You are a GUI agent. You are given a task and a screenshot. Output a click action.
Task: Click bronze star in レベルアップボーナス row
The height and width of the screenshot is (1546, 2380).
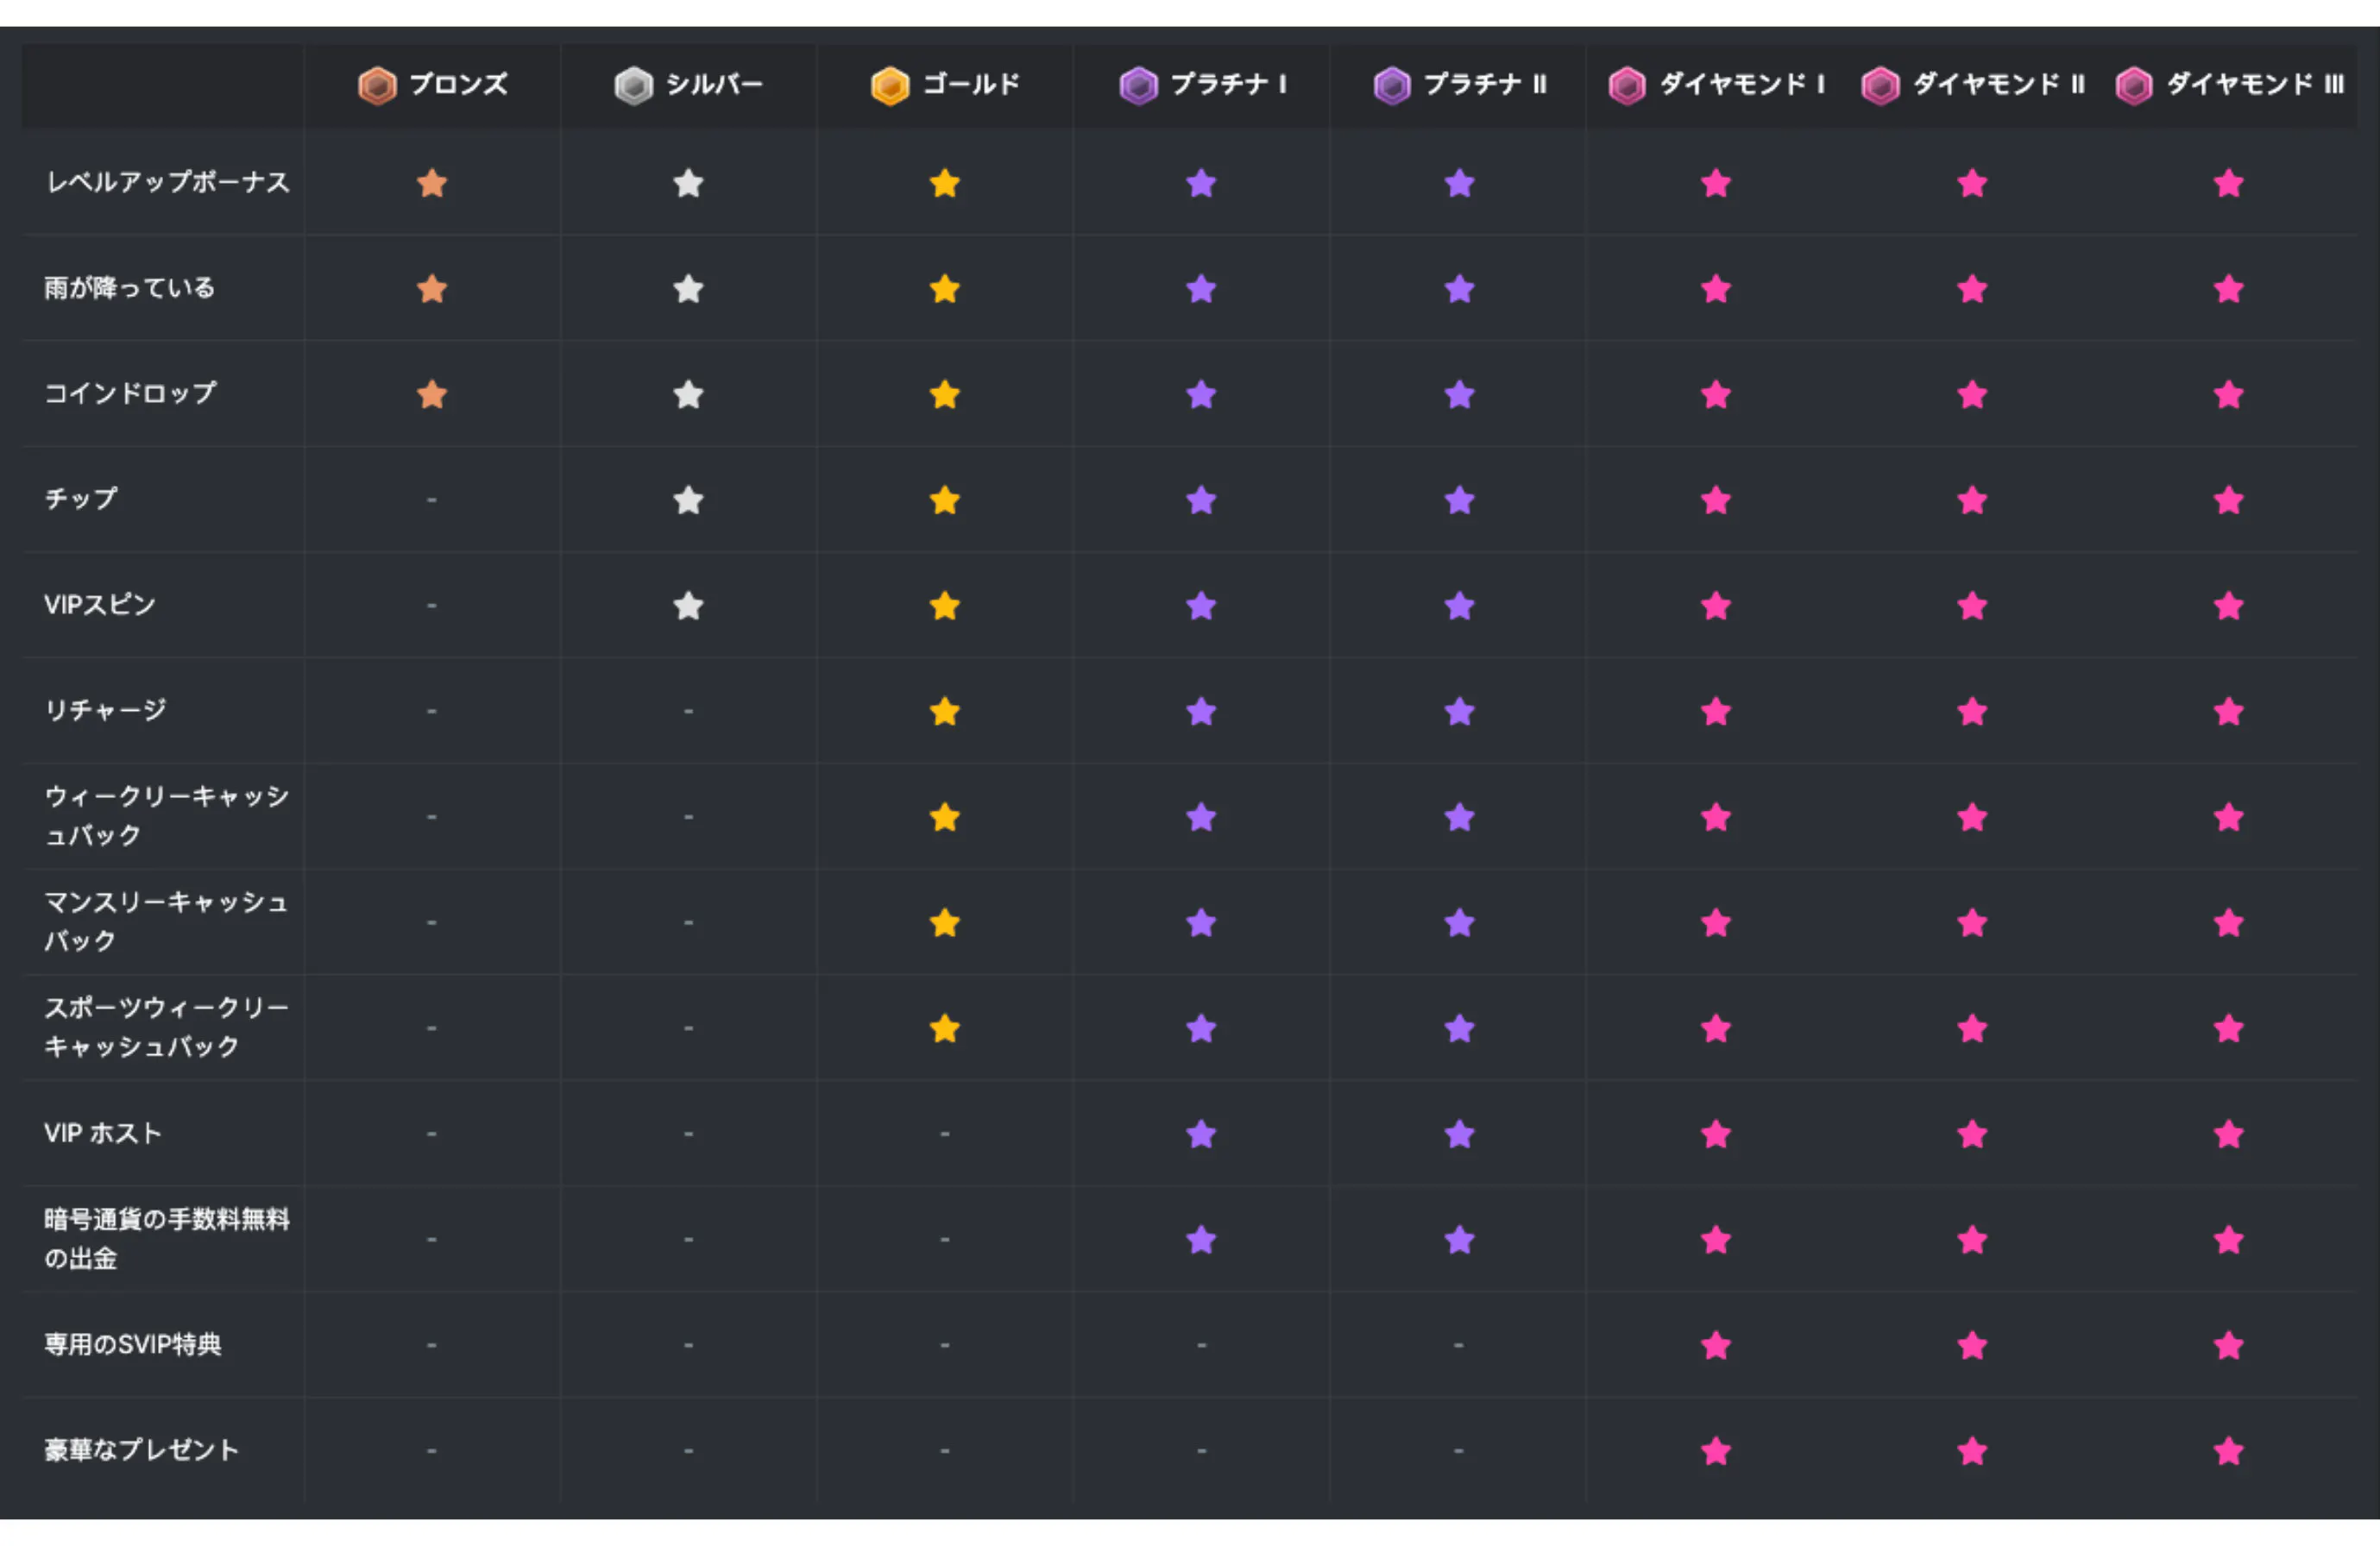click(x=432, y=183)
